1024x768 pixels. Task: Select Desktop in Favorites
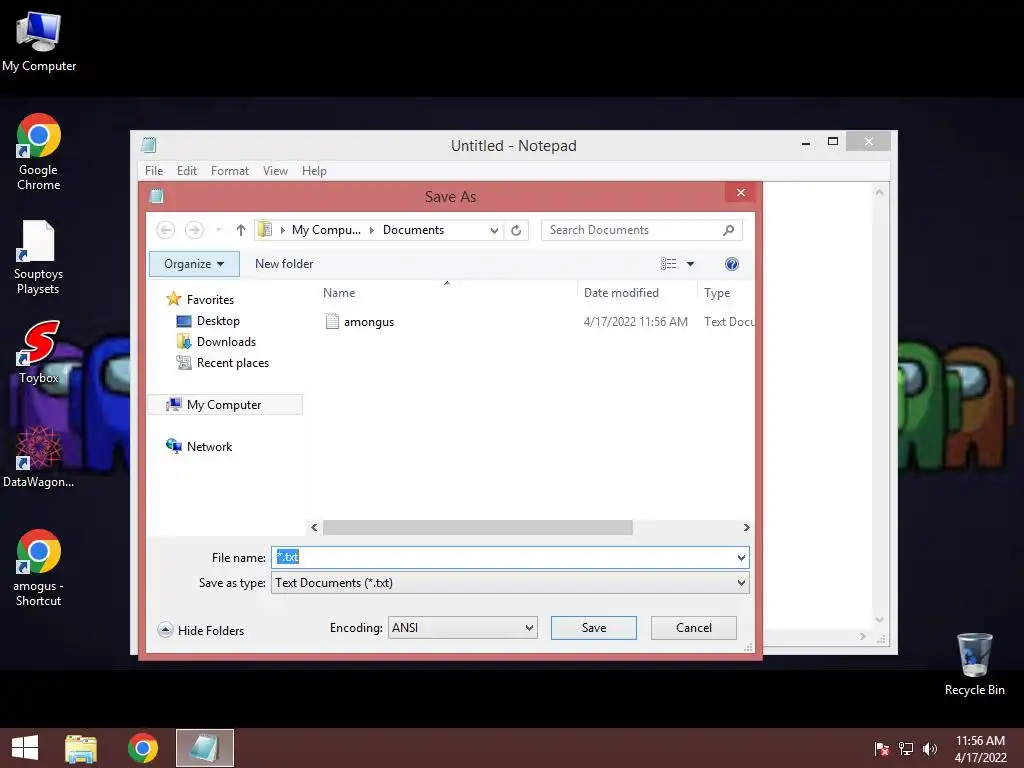tap(218, 321)
